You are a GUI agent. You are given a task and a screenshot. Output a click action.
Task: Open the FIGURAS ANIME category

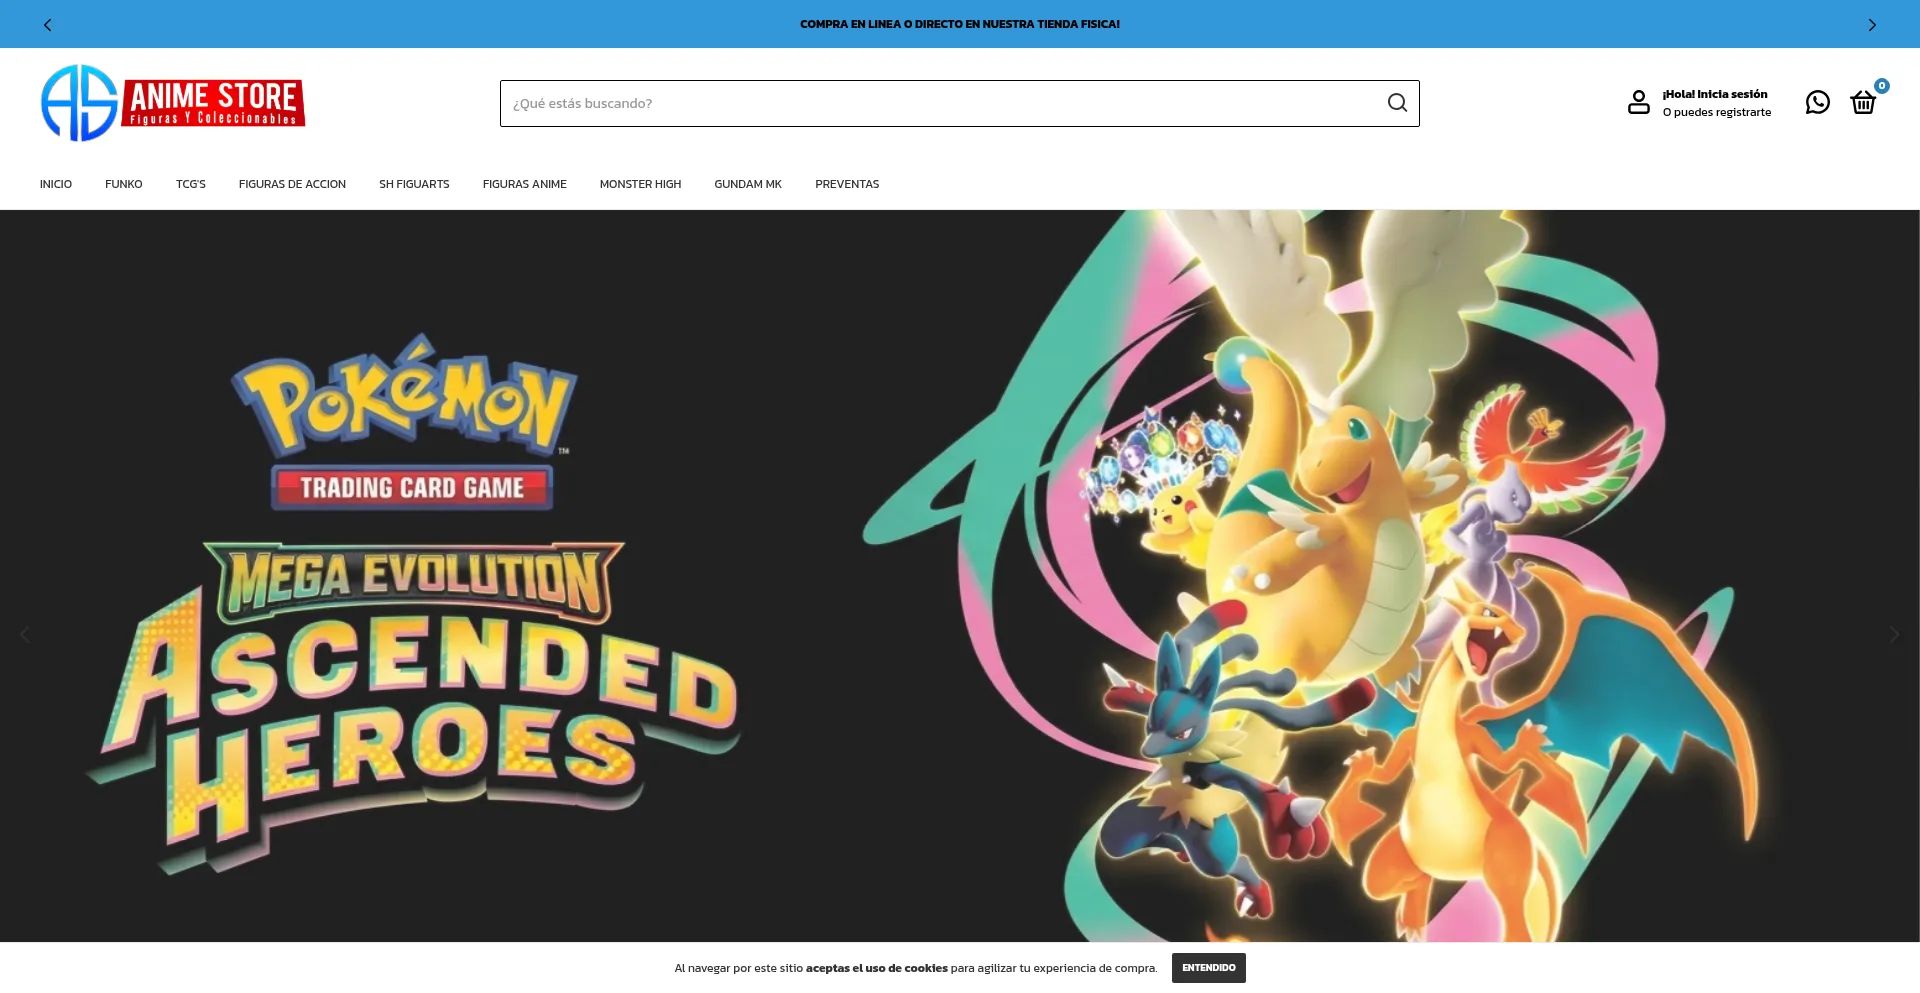[525, 184]
